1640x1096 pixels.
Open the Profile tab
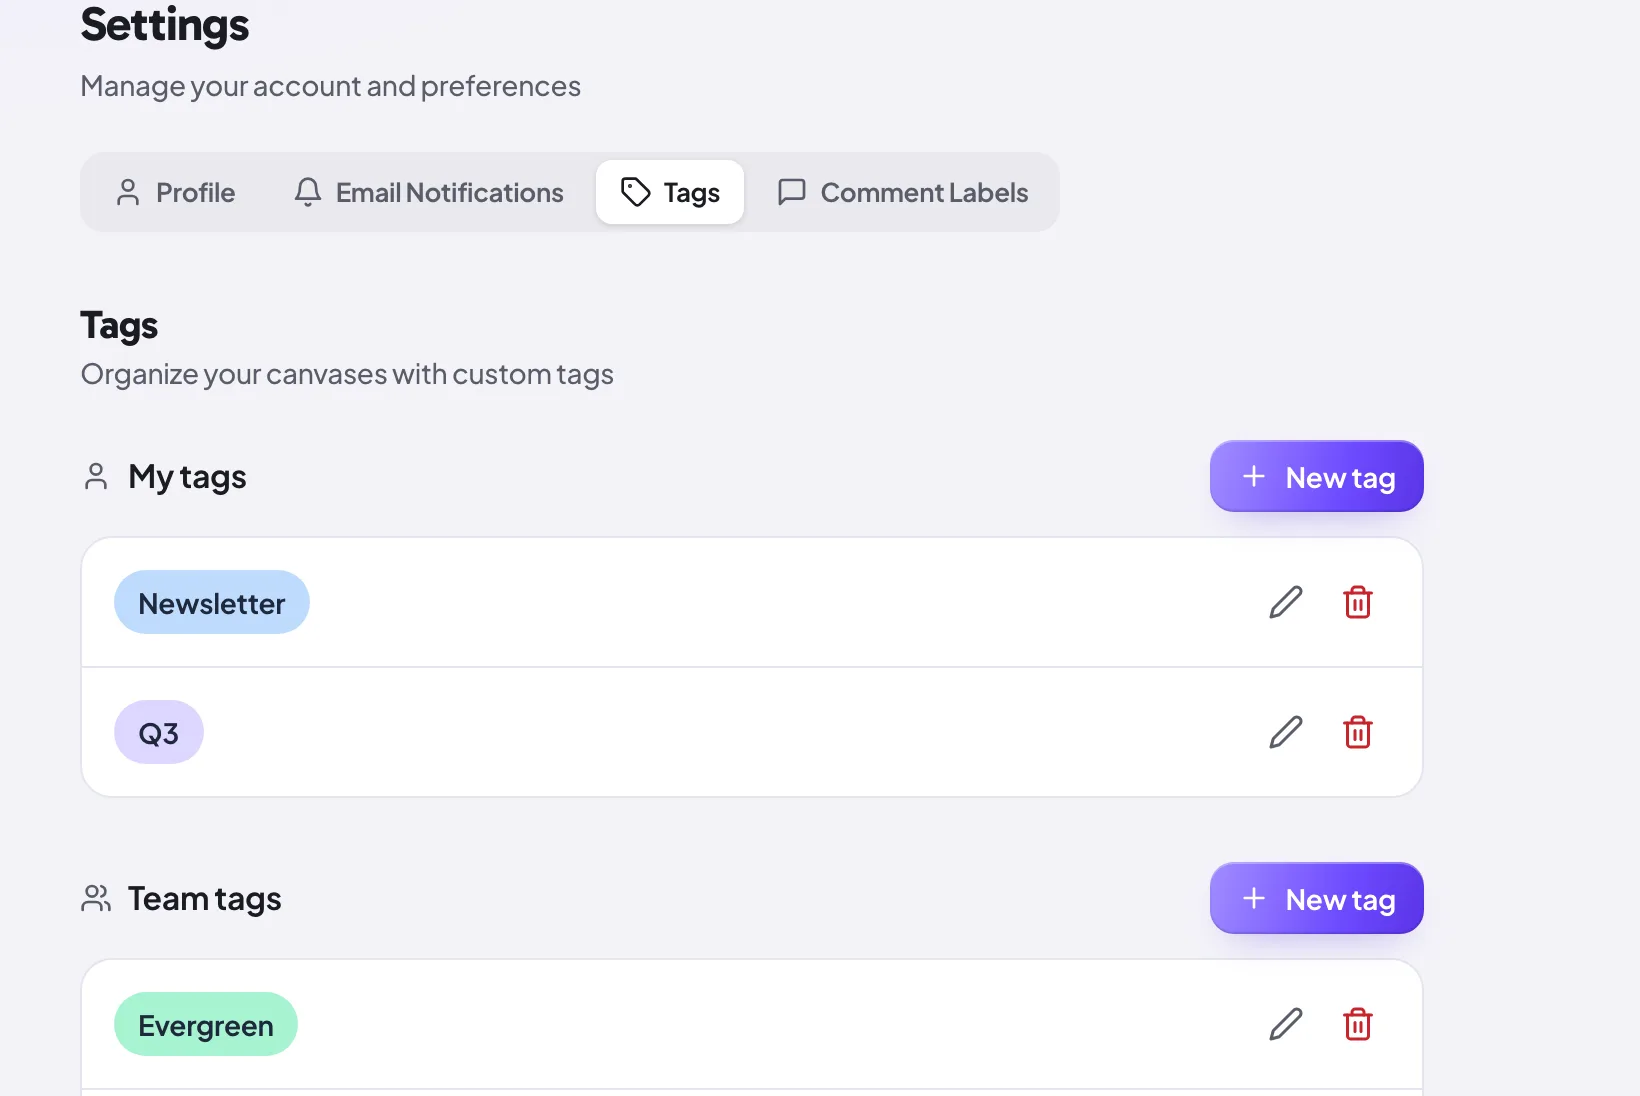pyautogui.click(x=175, y=192)
